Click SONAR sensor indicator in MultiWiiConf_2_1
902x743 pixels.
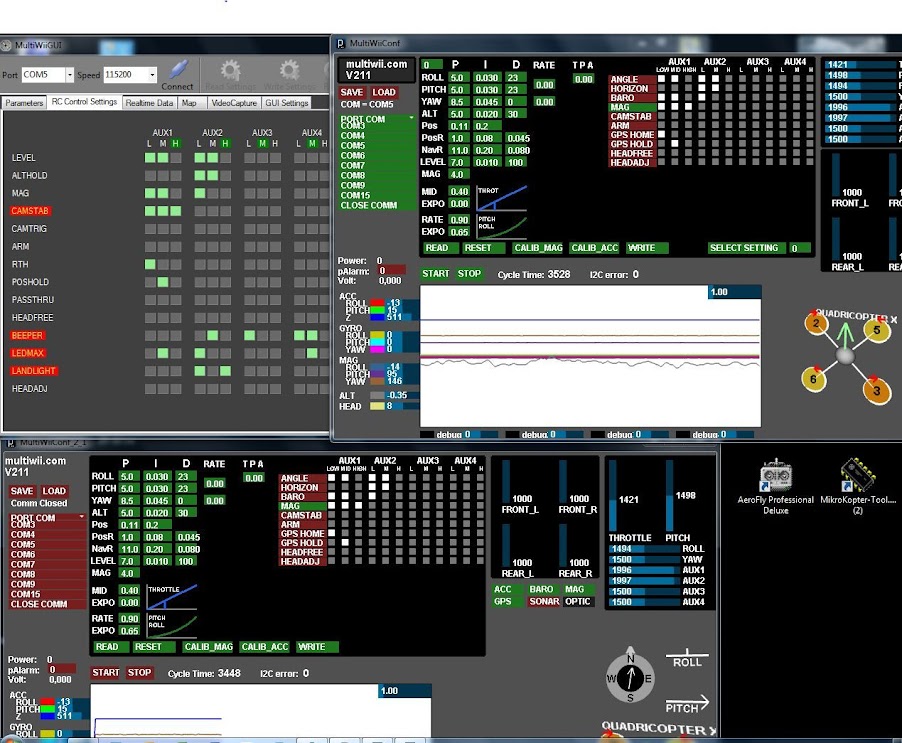point(544,602)
